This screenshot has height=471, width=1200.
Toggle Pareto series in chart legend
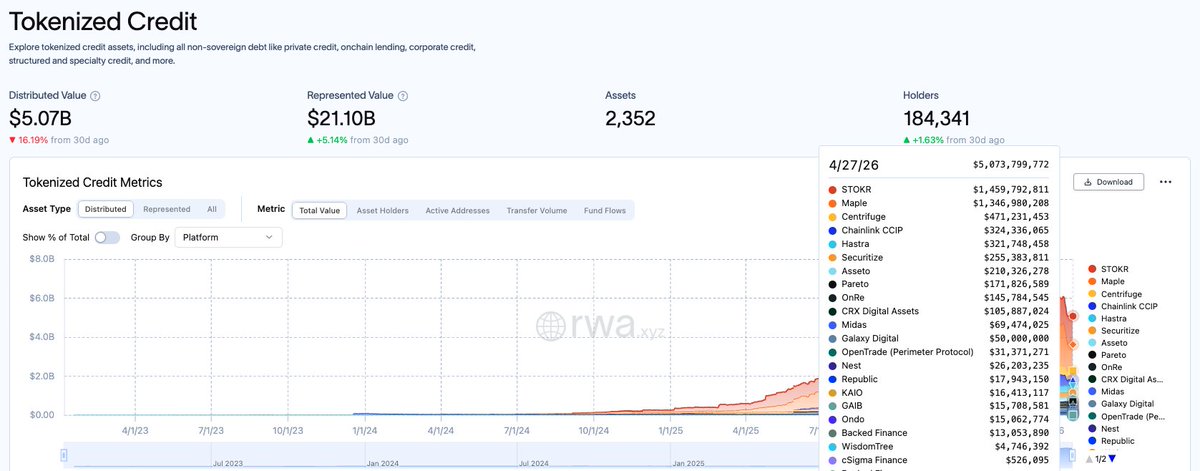tap(1106, 355)
